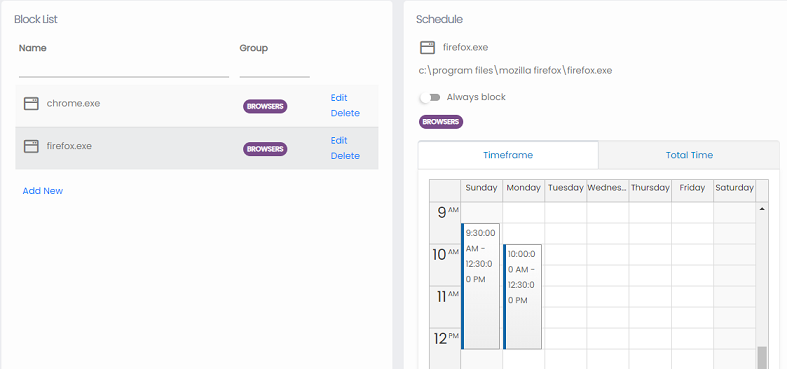The height and width of the screenshot is (369, 787).
Task: Edit the firefox.exe entry
Action: [339, 141]
